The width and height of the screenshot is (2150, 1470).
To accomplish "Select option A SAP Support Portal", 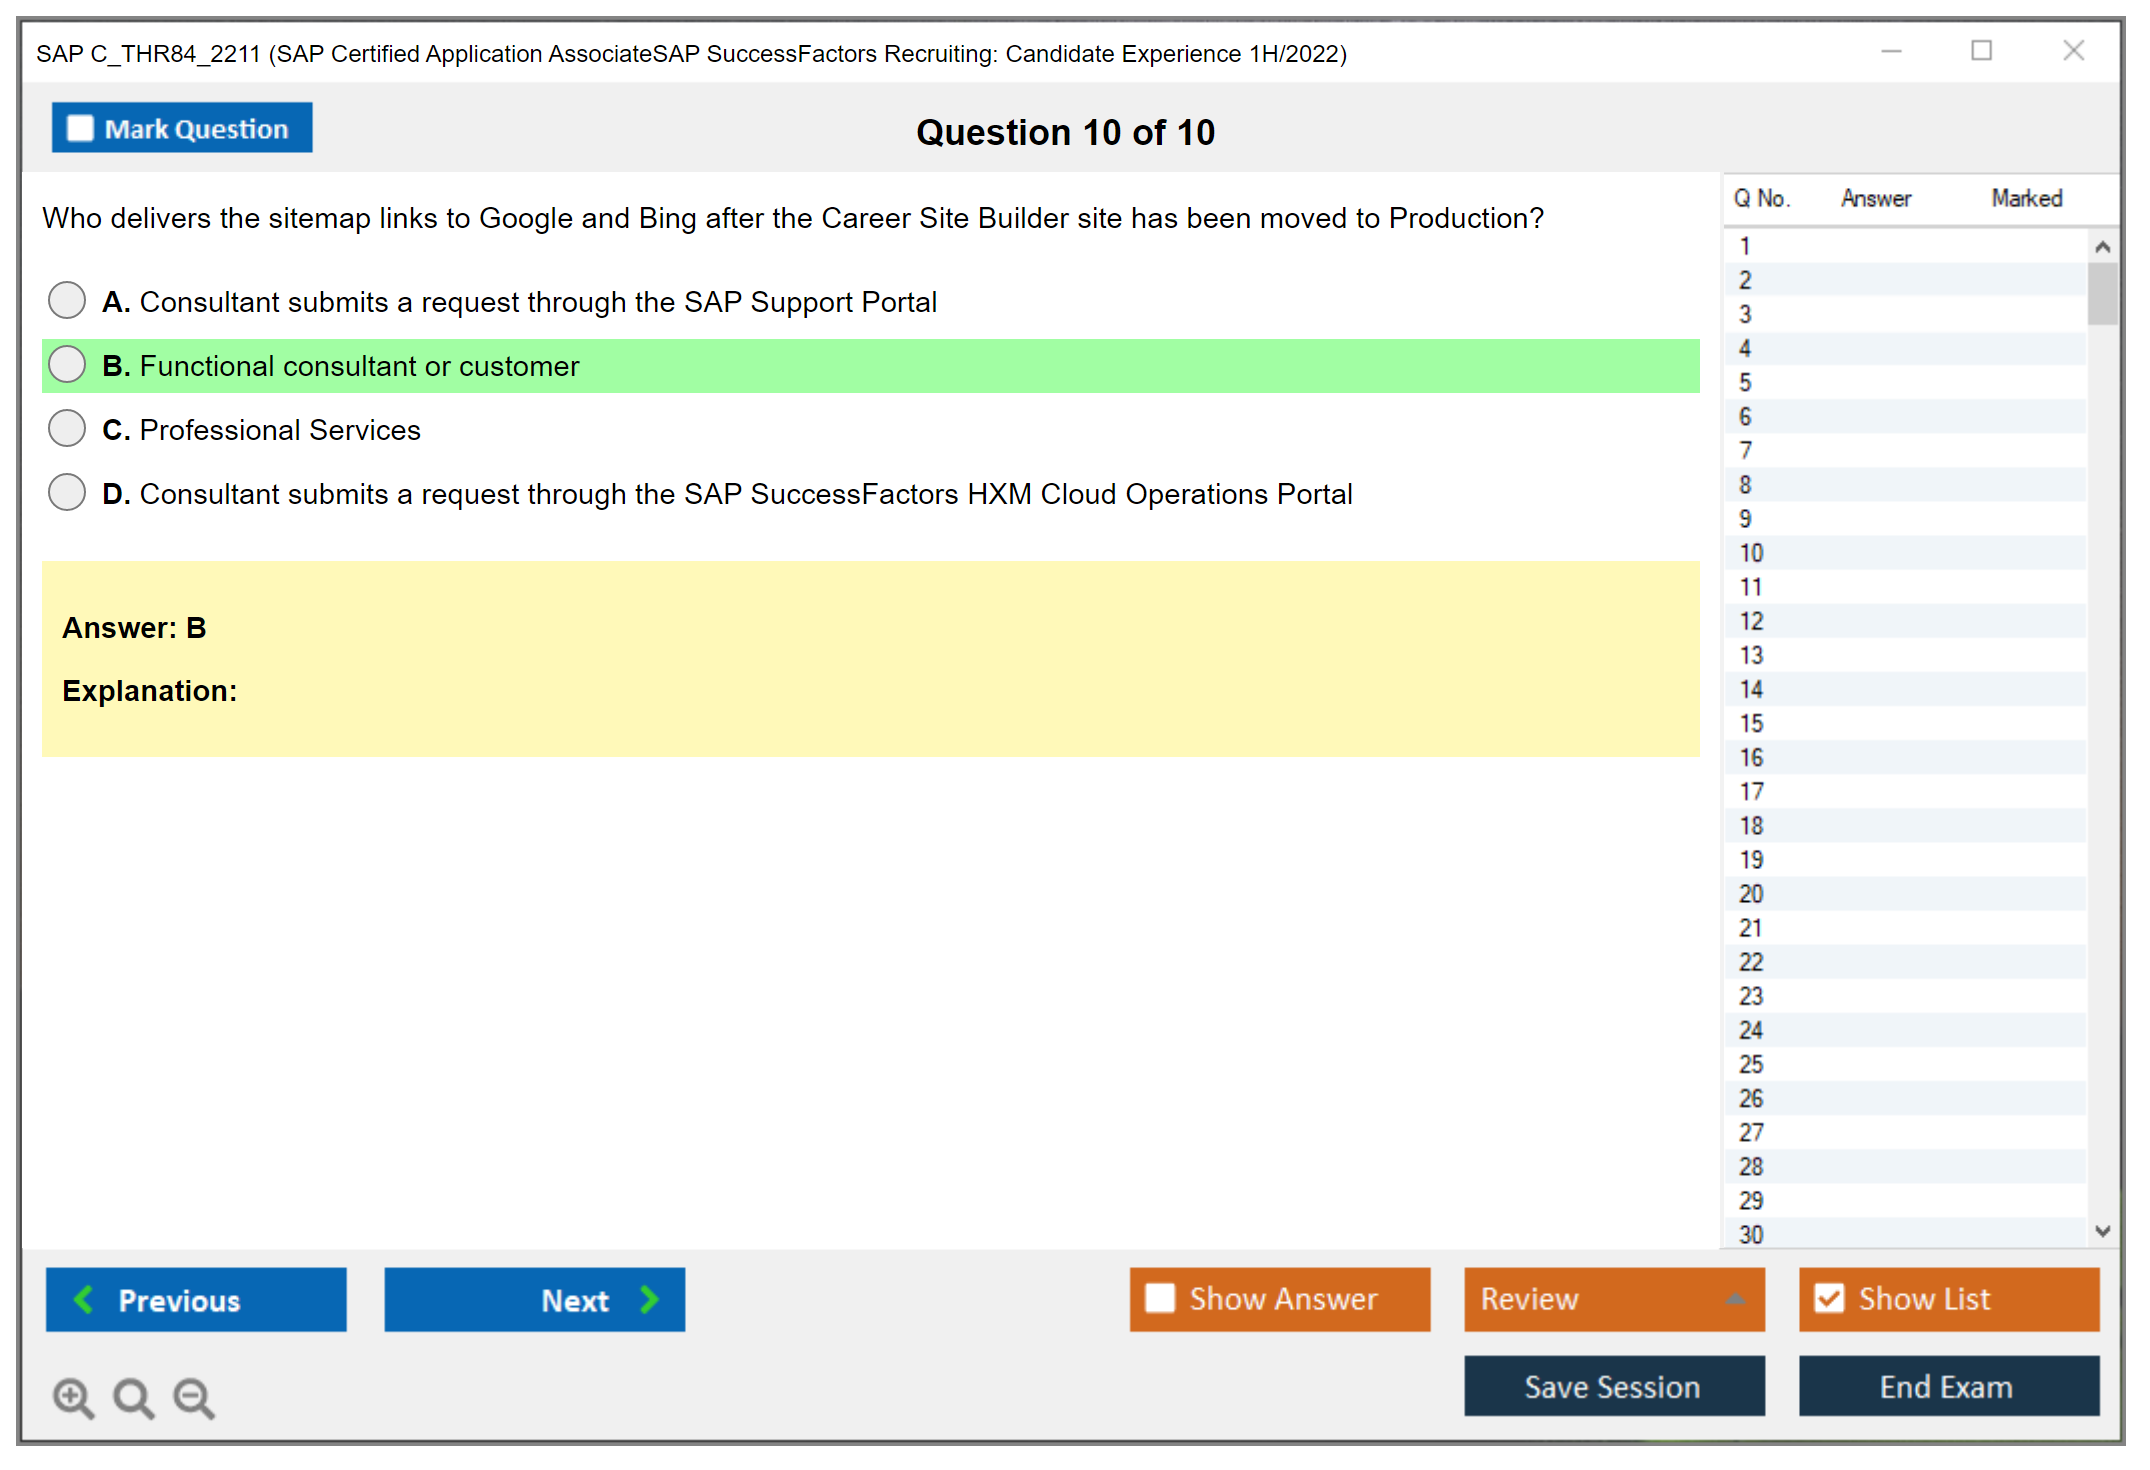I will coord(67,300).
